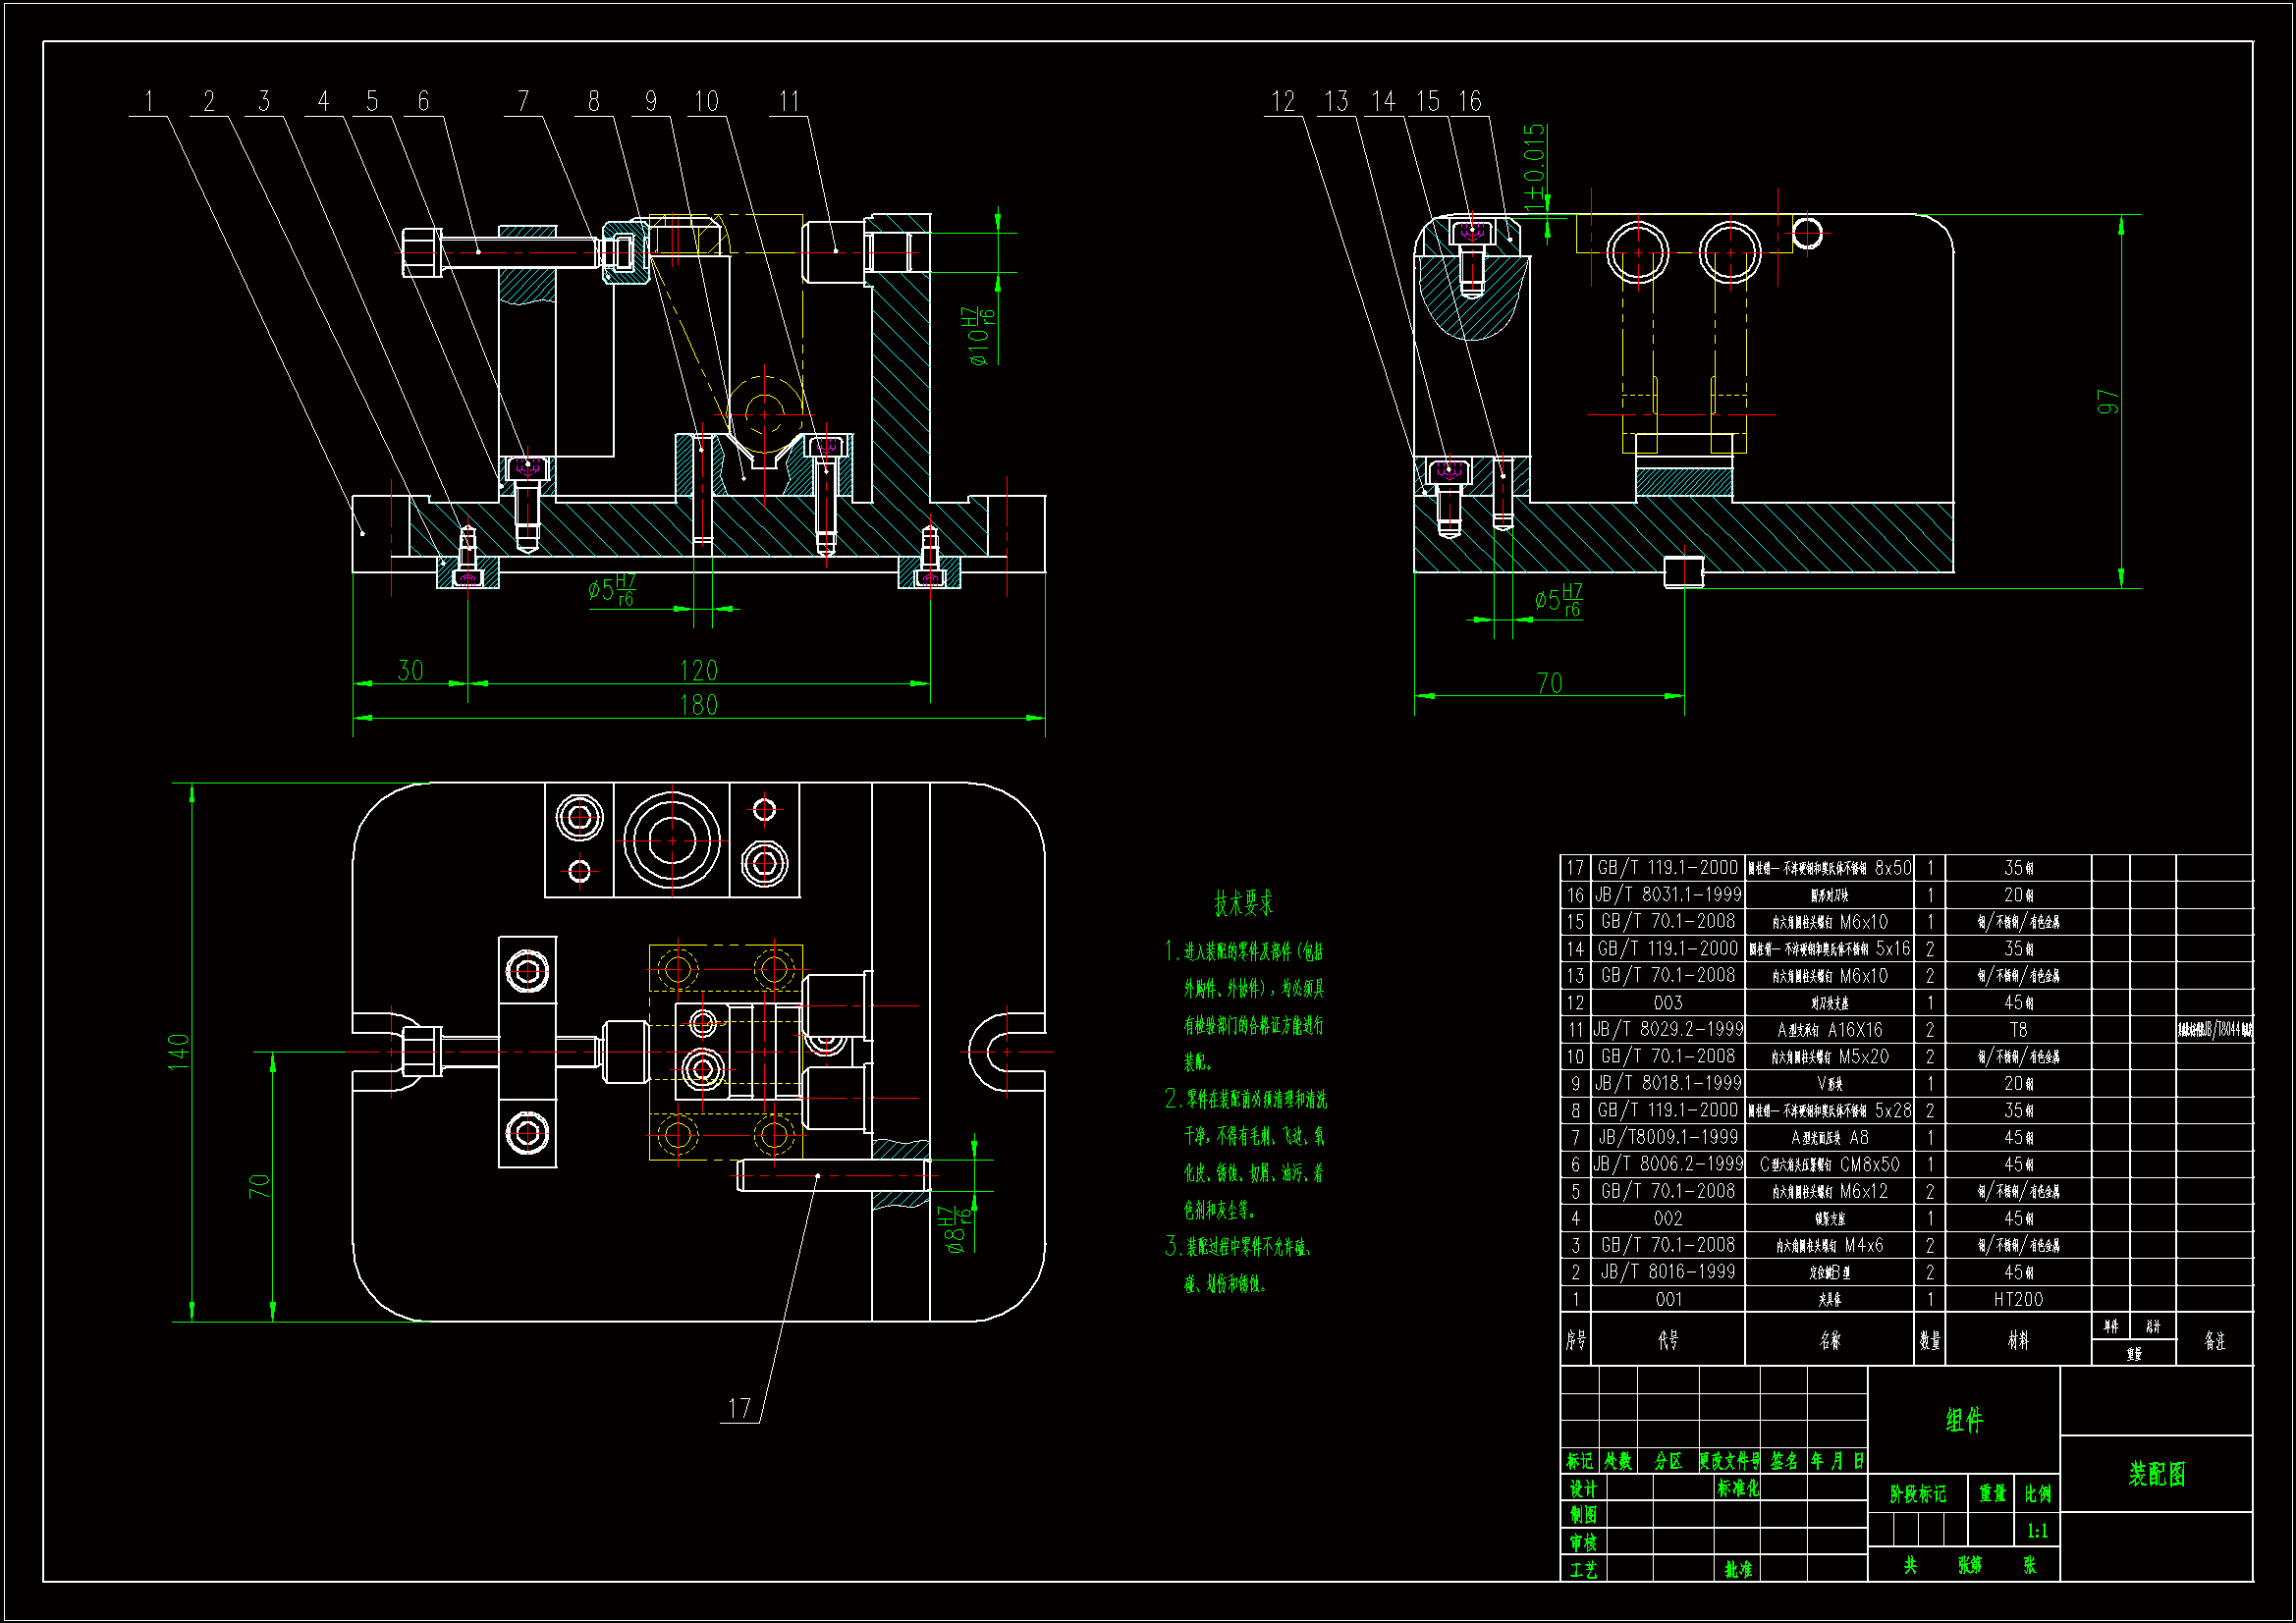Click balloon number 11 leader label
Viewport: 2296px width, 1623px height.
[789, 101]
